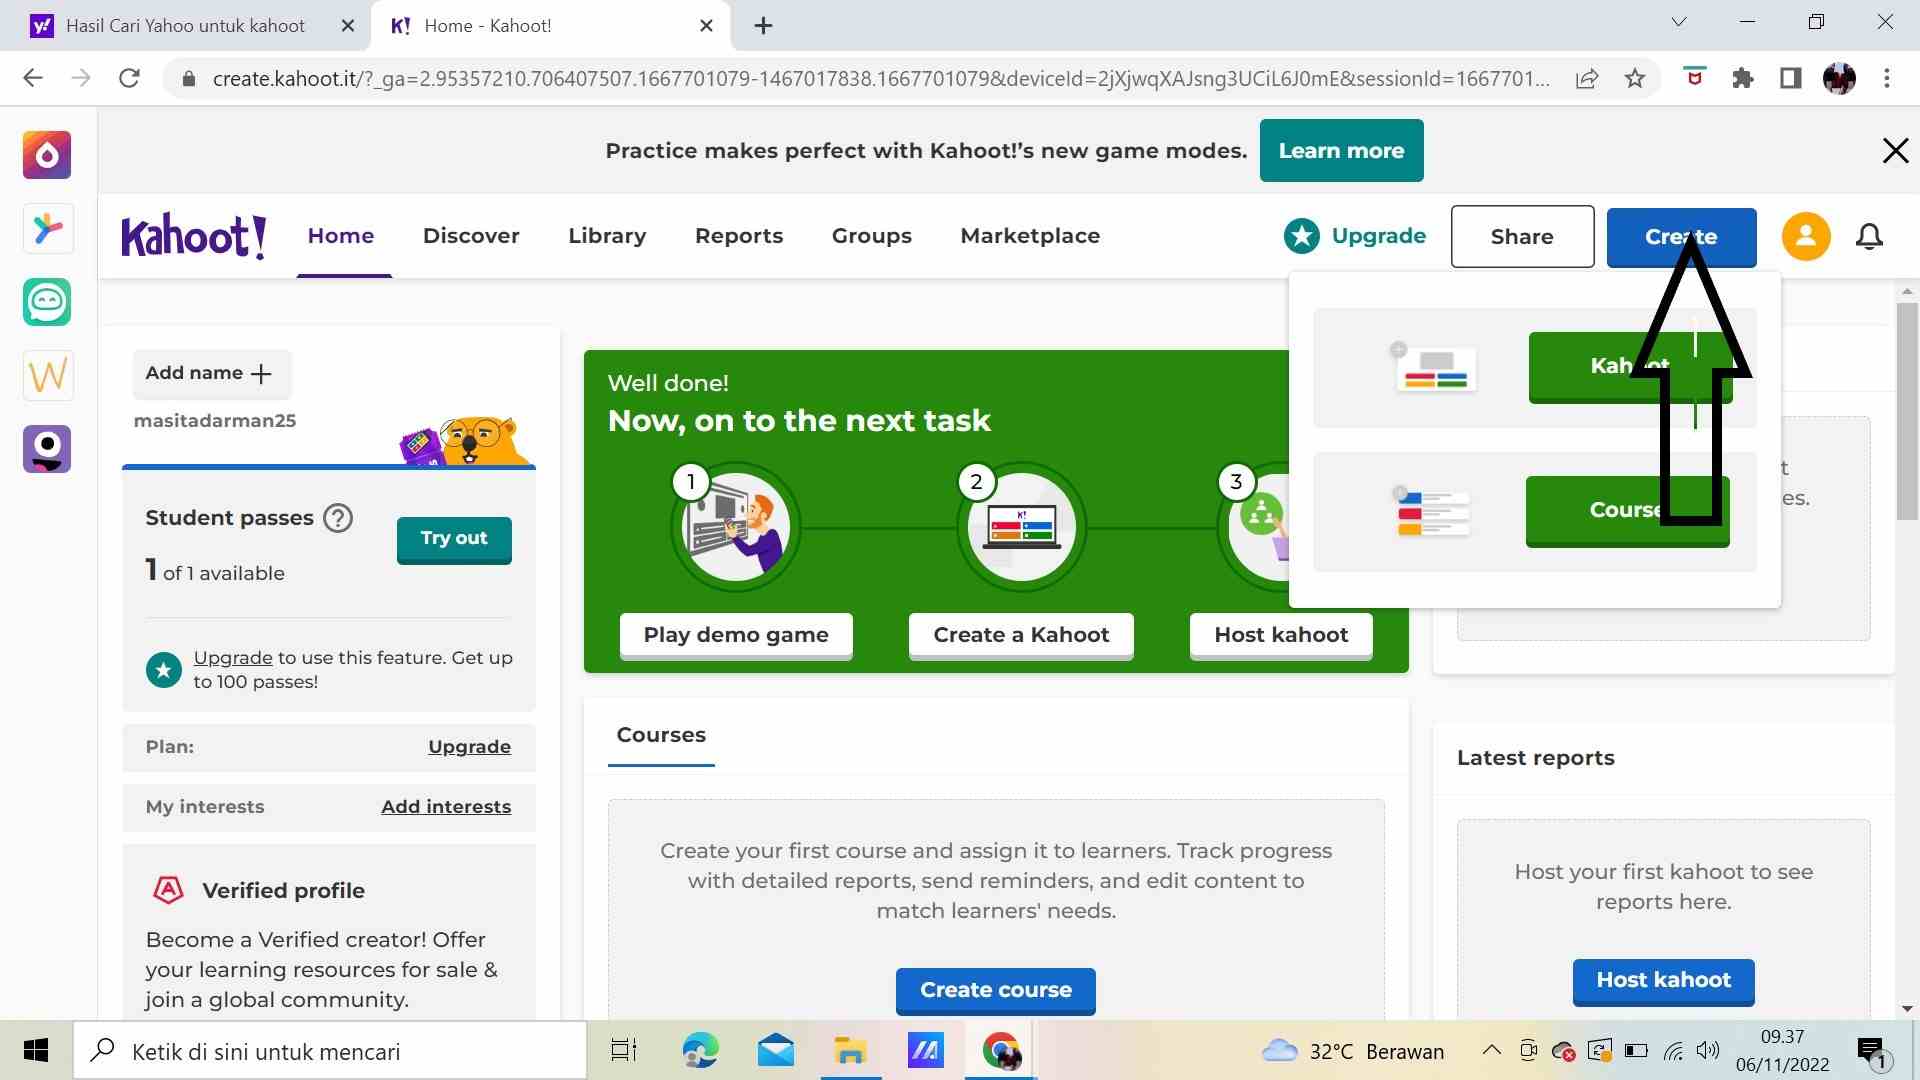Open Microsoft Edge from taskbar

point(700,1051)
